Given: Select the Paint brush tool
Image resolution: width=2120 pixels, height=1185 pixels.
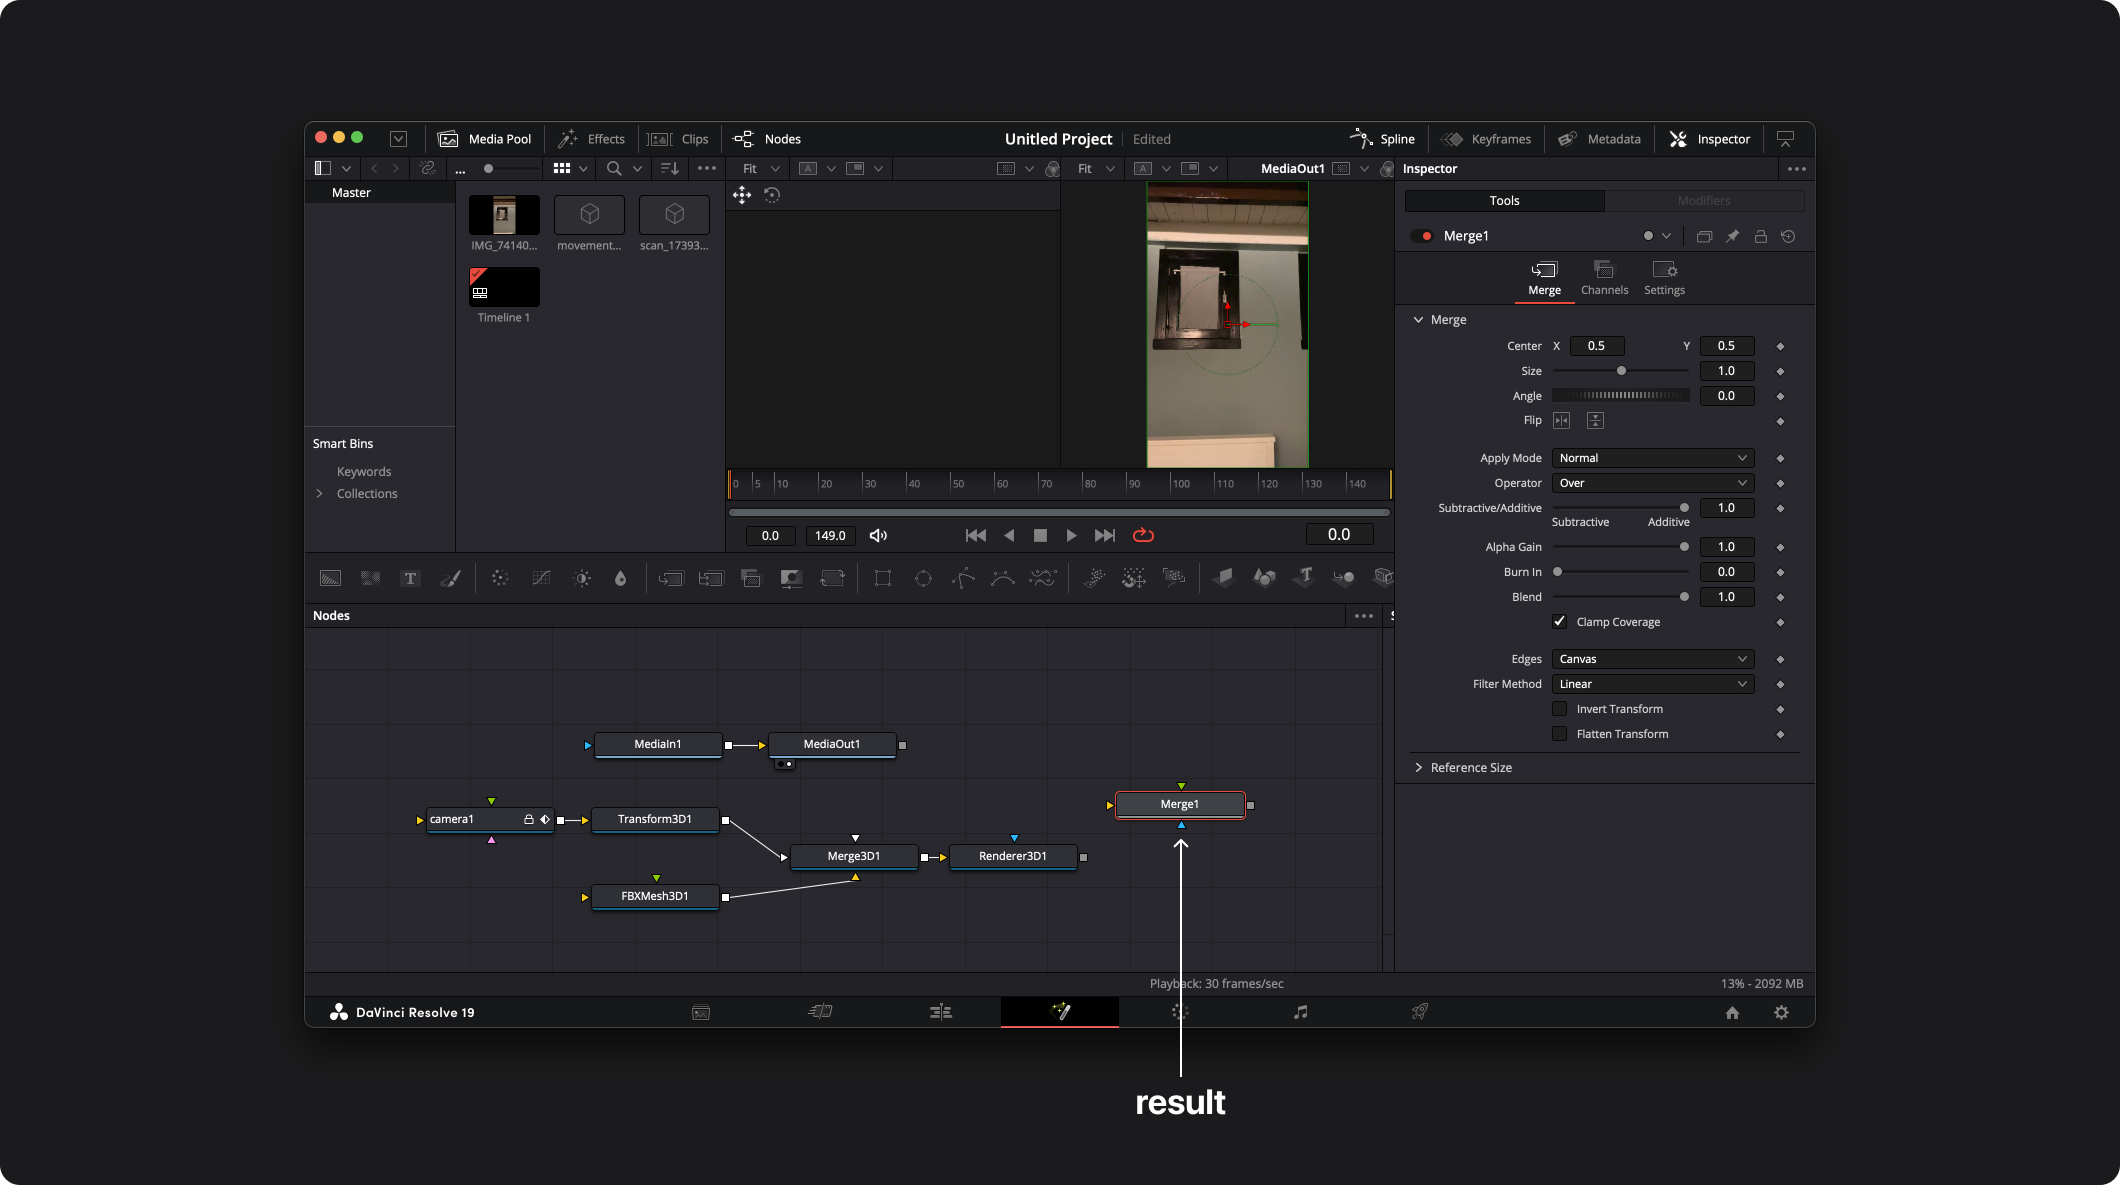Looking at the screenshot, I should (450, 578).
